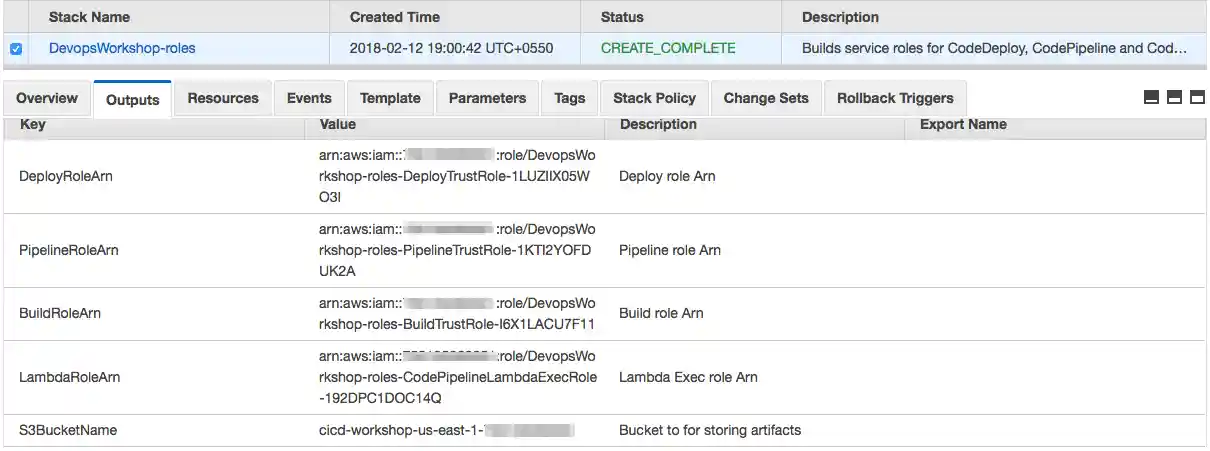
Task: Open the Rollback Triggers tab
Action: coord(895,98)
